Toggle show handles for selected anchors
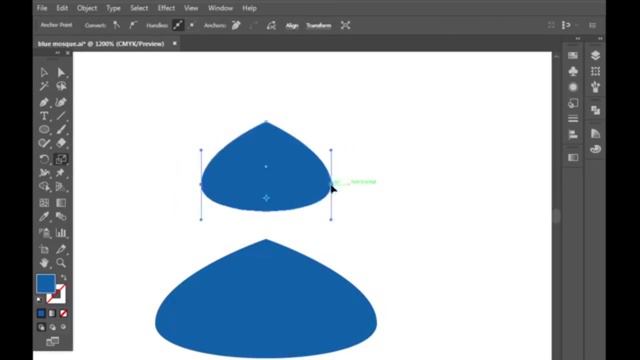 point(178,25)
